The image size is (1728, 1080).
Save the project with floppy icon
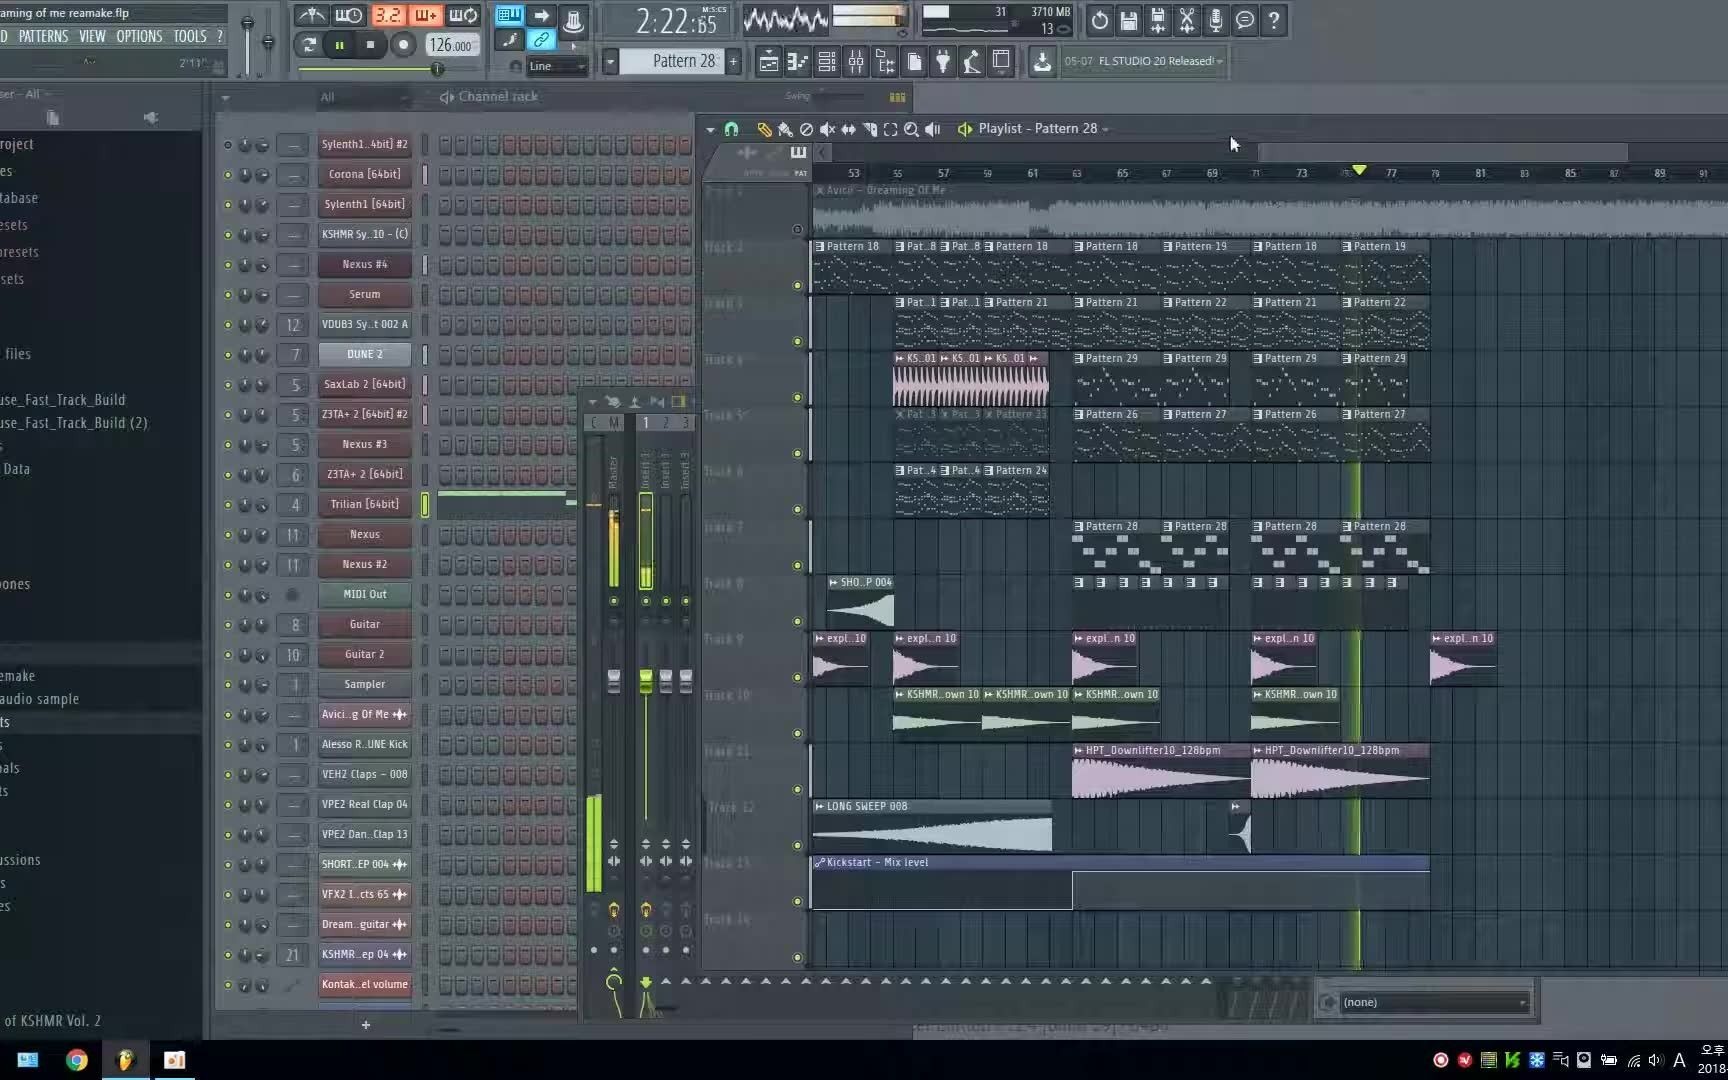1128,20
